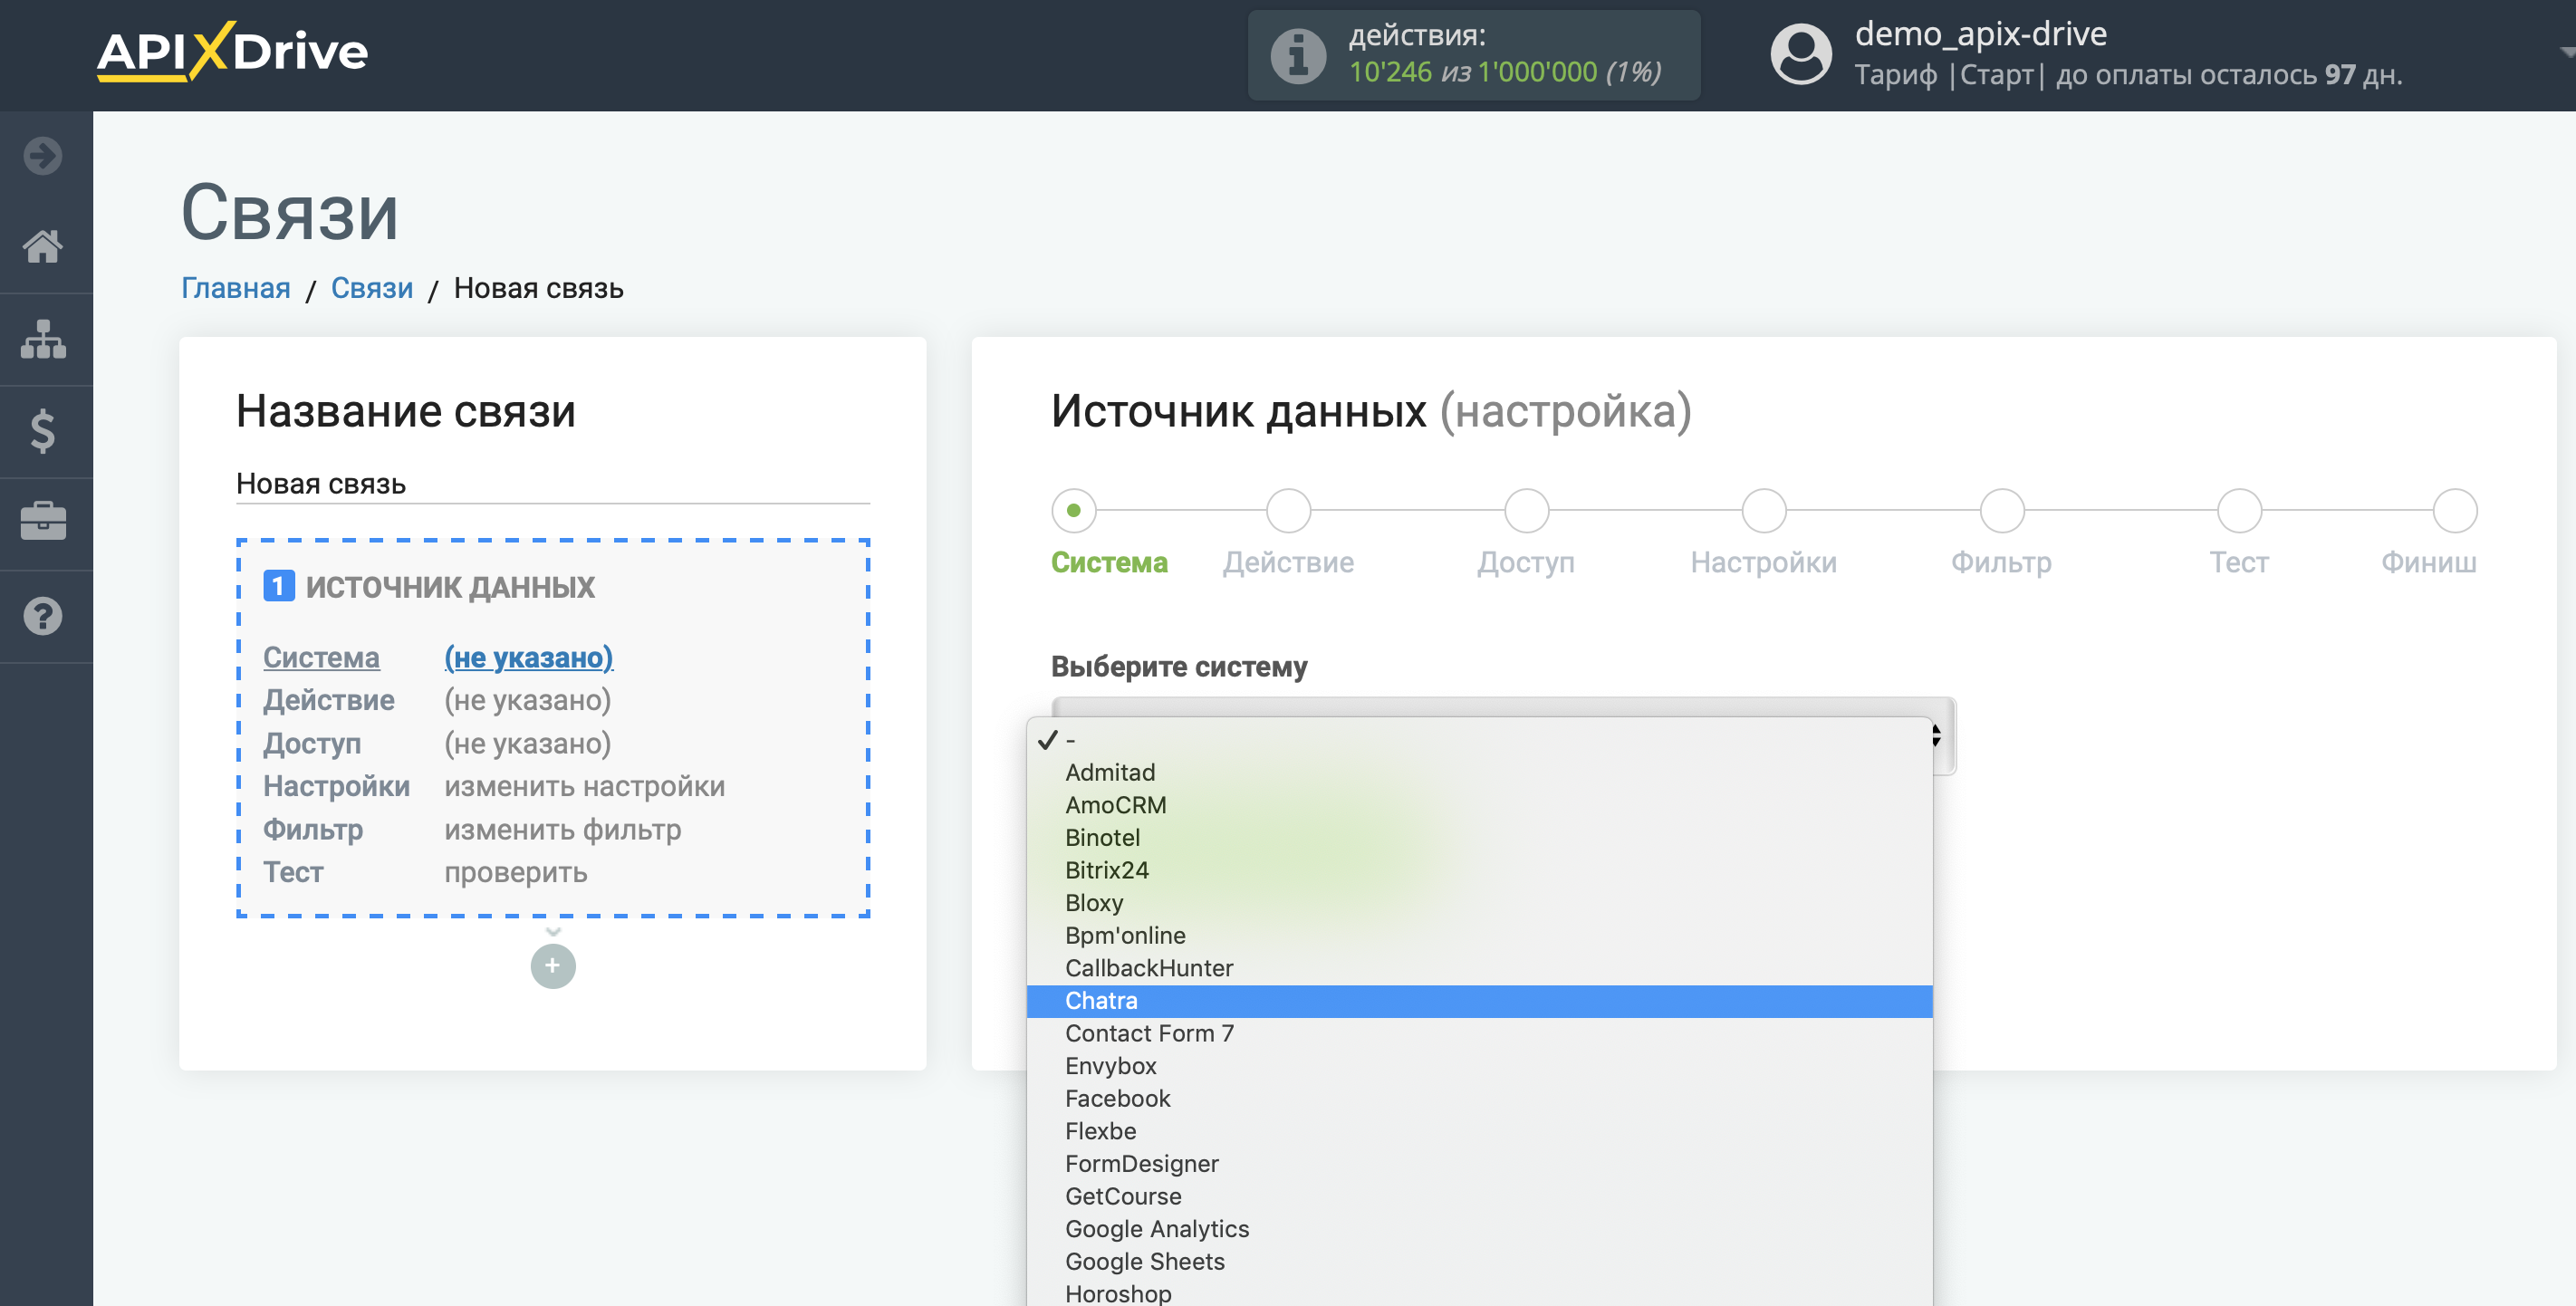Choose Horoshop from the system list
Viewport: 2576px width, 1306px height.
pyautogui.click(x=1480, y=1293)
